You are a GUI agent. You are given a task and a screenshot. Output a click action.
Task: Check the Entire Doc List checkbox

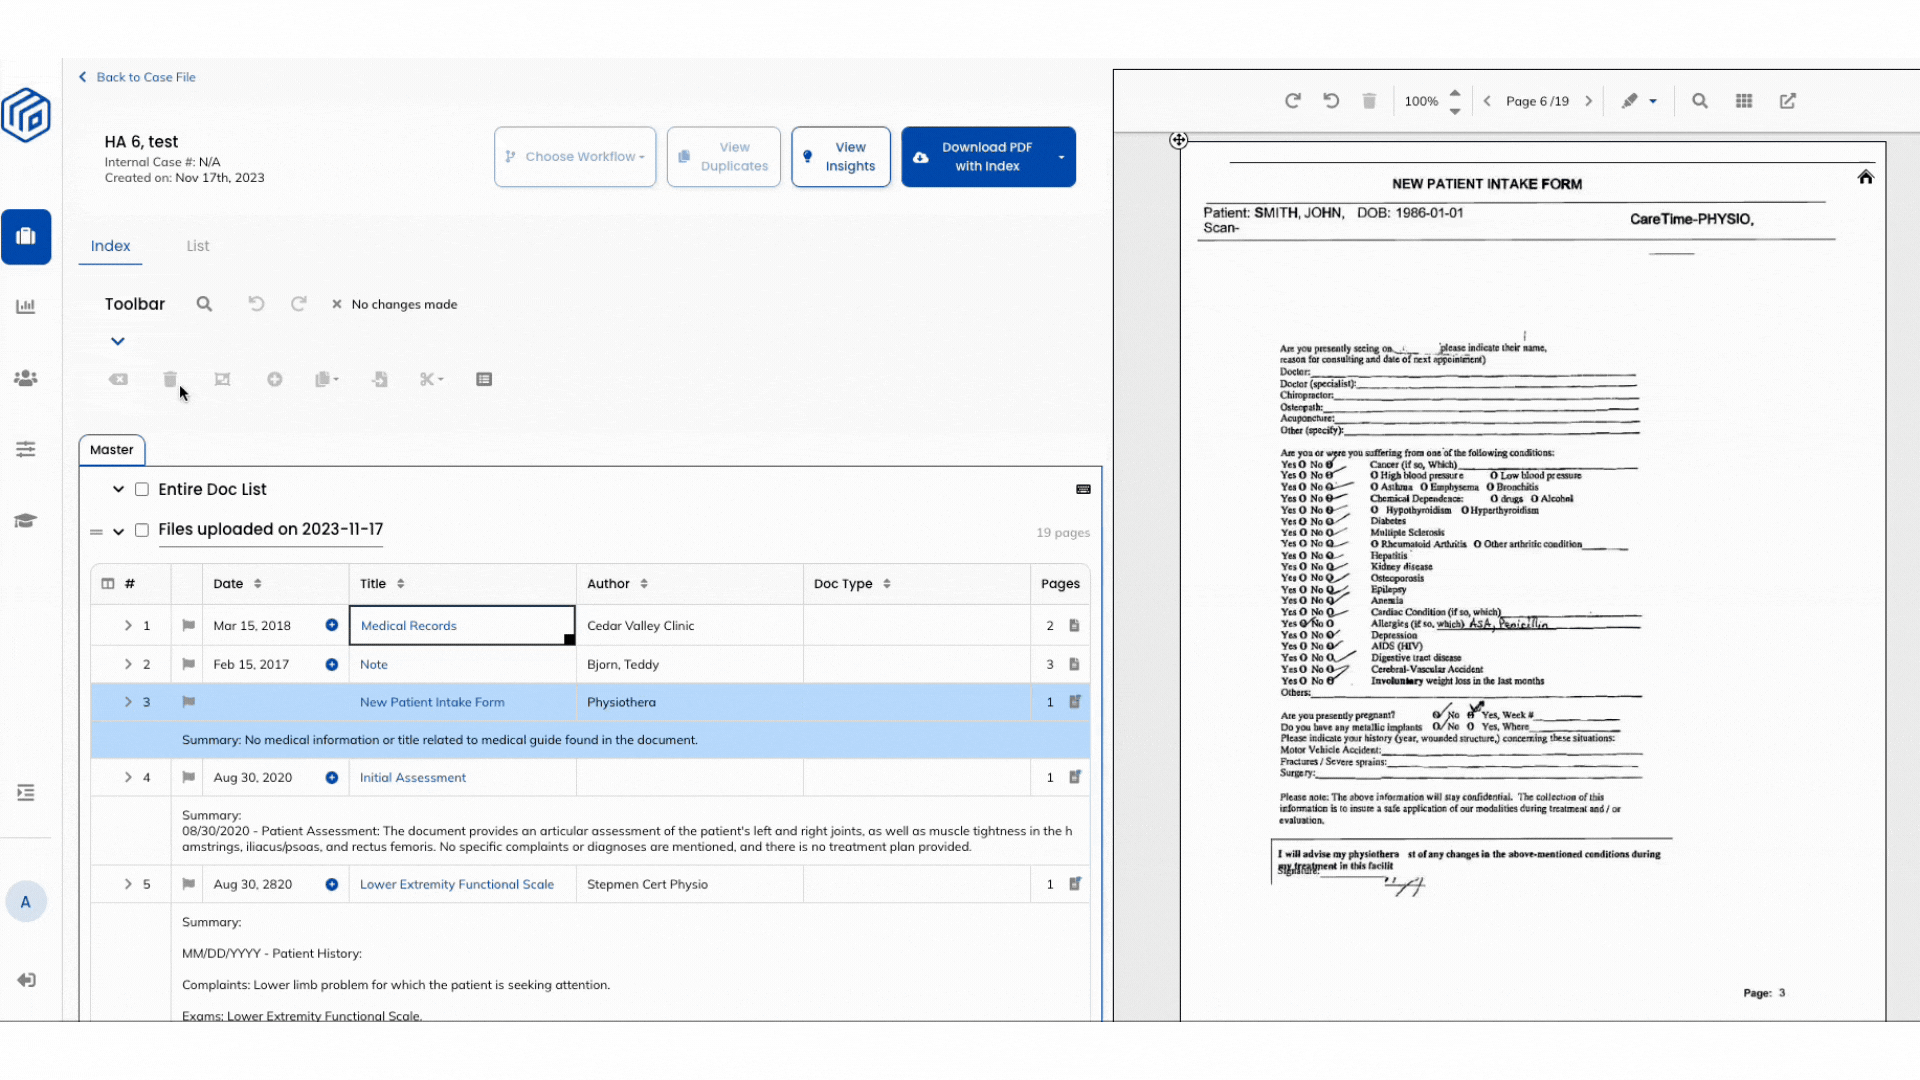tap(141, 489)
